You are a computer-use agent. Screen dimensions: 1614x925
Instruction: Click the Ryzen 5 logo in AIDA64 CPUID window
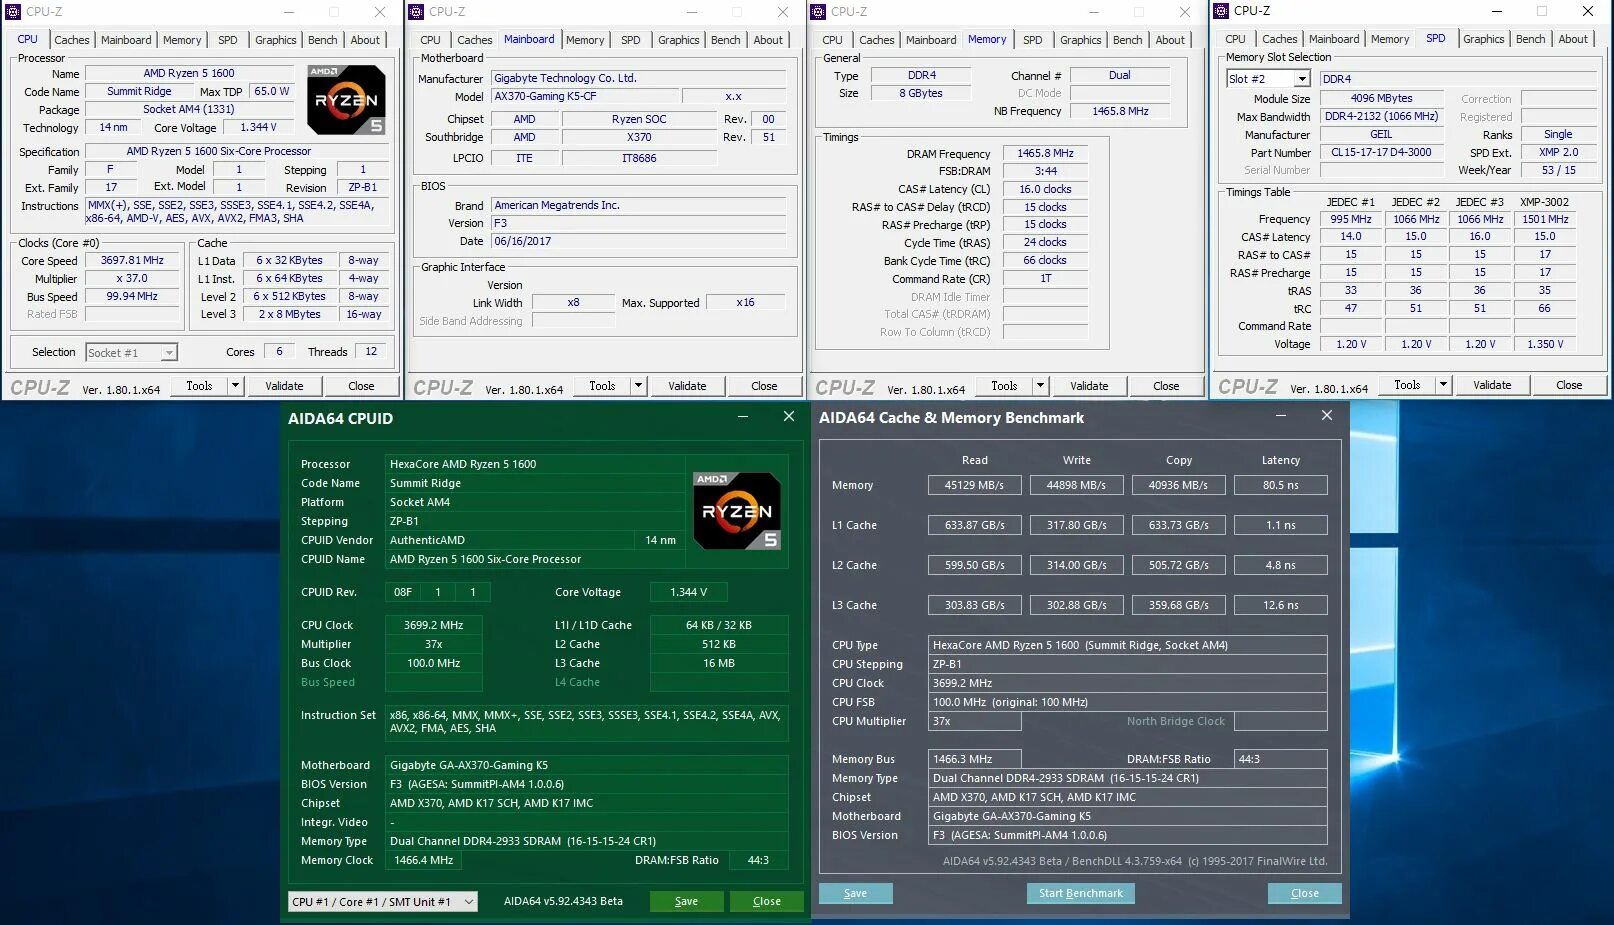737,511
